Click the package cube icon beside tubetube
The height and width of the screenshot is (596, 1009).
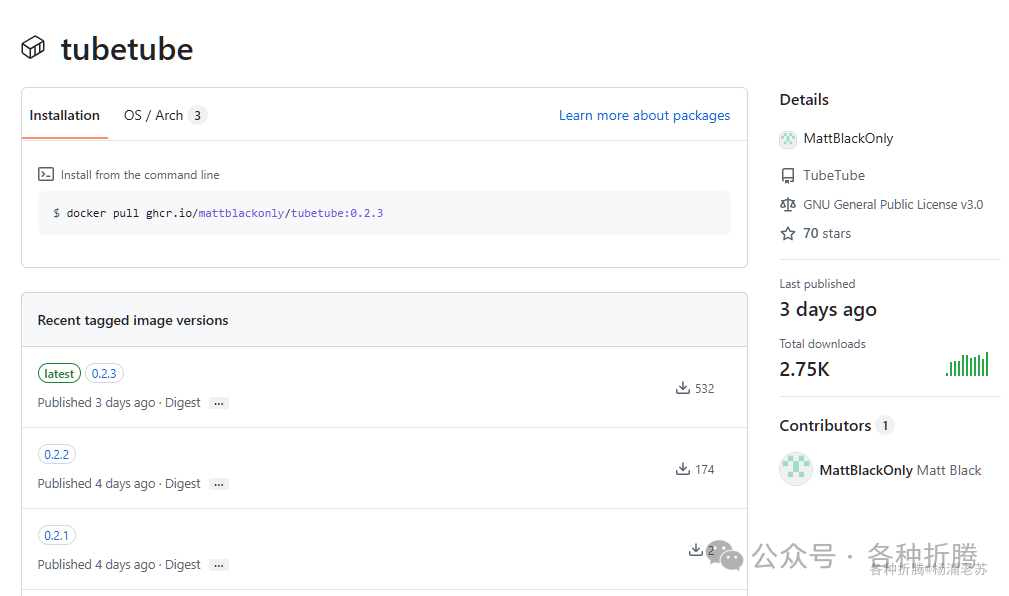click(33, 48)
